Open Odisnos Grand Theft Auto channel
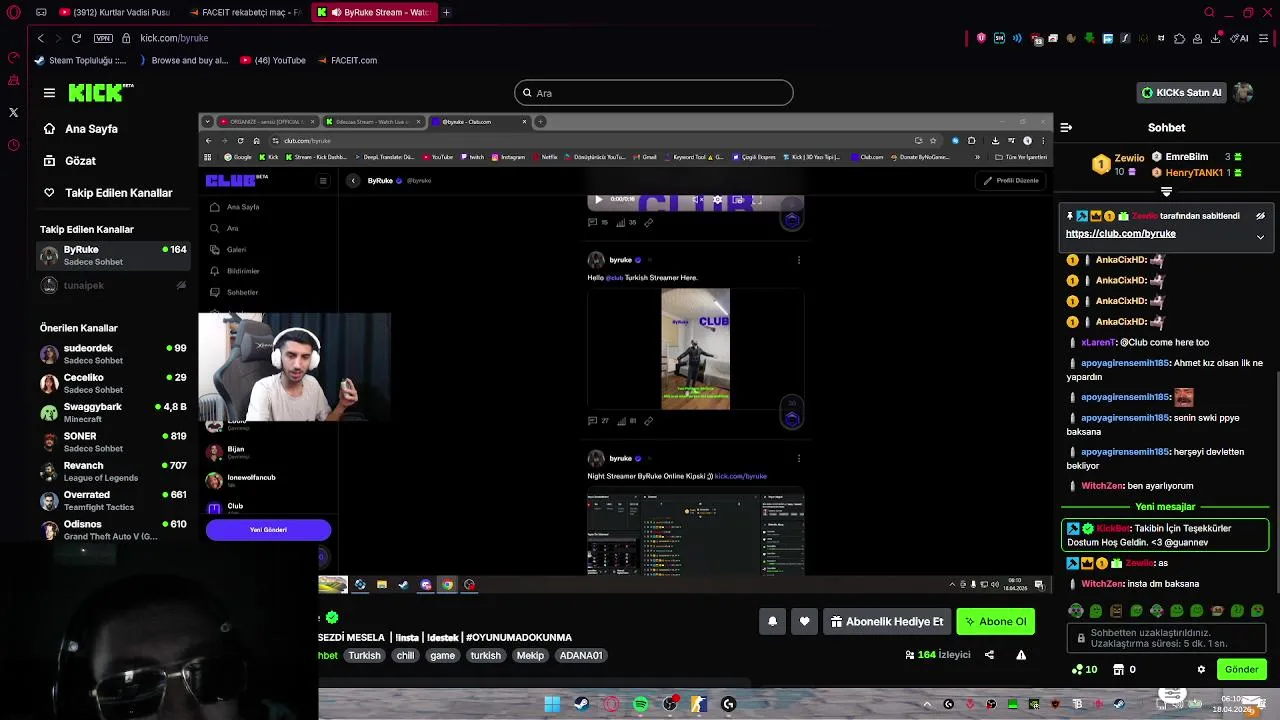1280x720 pixels. pyautogui.click(x=113, y=530)
